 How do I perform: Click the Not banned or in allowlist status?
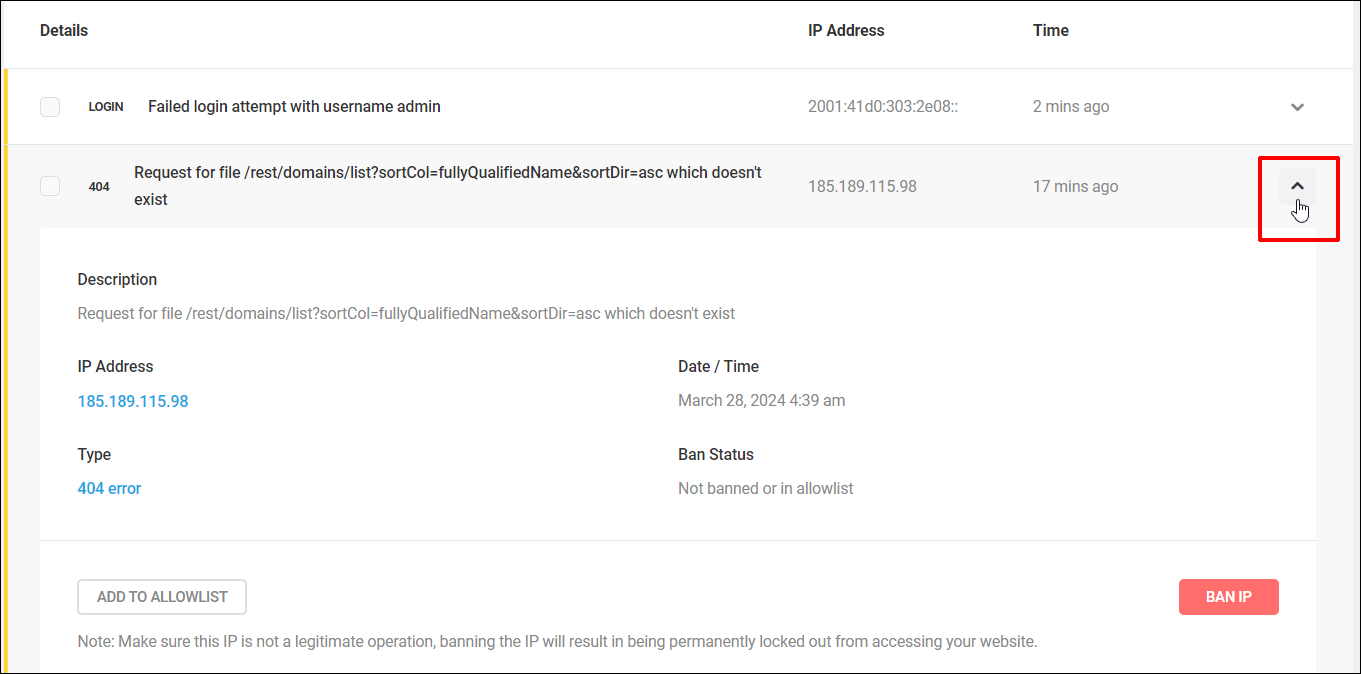[x=766, y=489]
